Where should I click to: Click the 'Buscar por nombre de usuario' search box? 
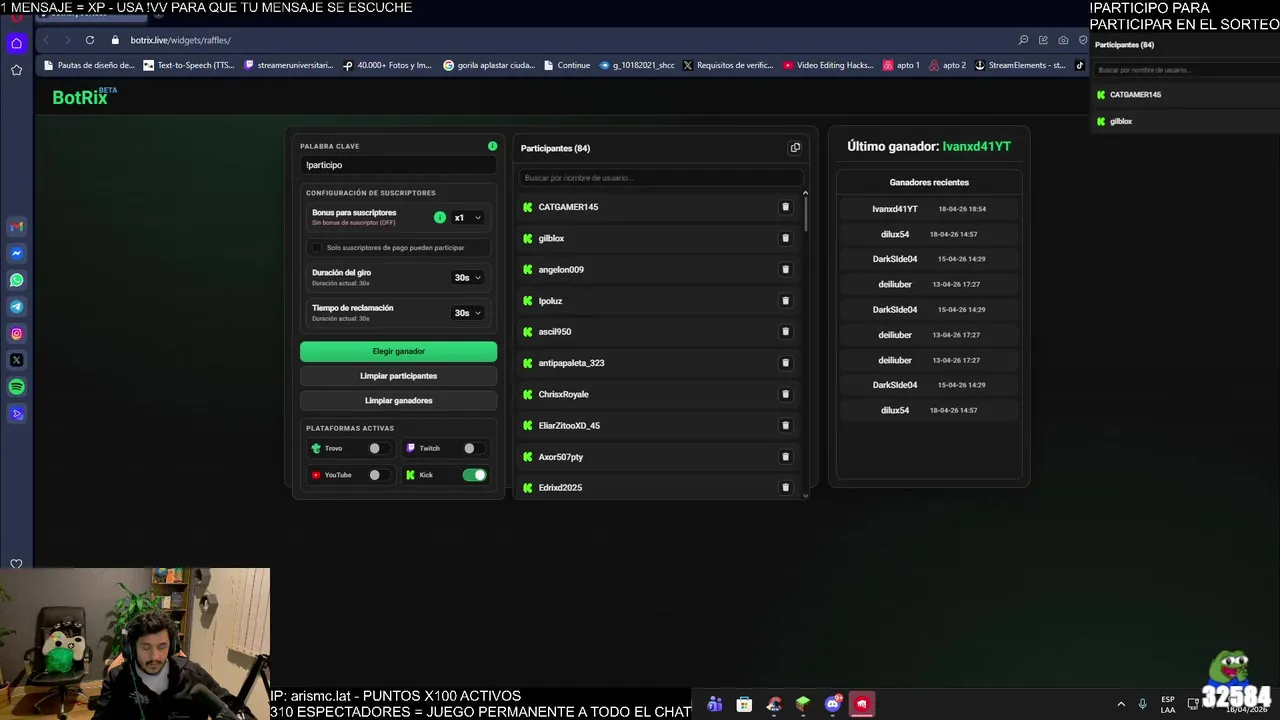(x=660, y=178)
